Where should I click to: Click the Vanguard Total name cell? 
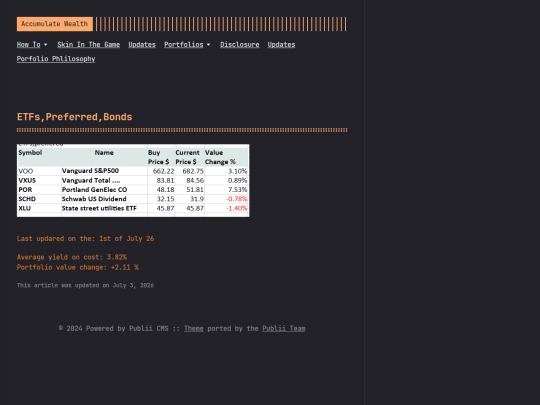[91, 180]
